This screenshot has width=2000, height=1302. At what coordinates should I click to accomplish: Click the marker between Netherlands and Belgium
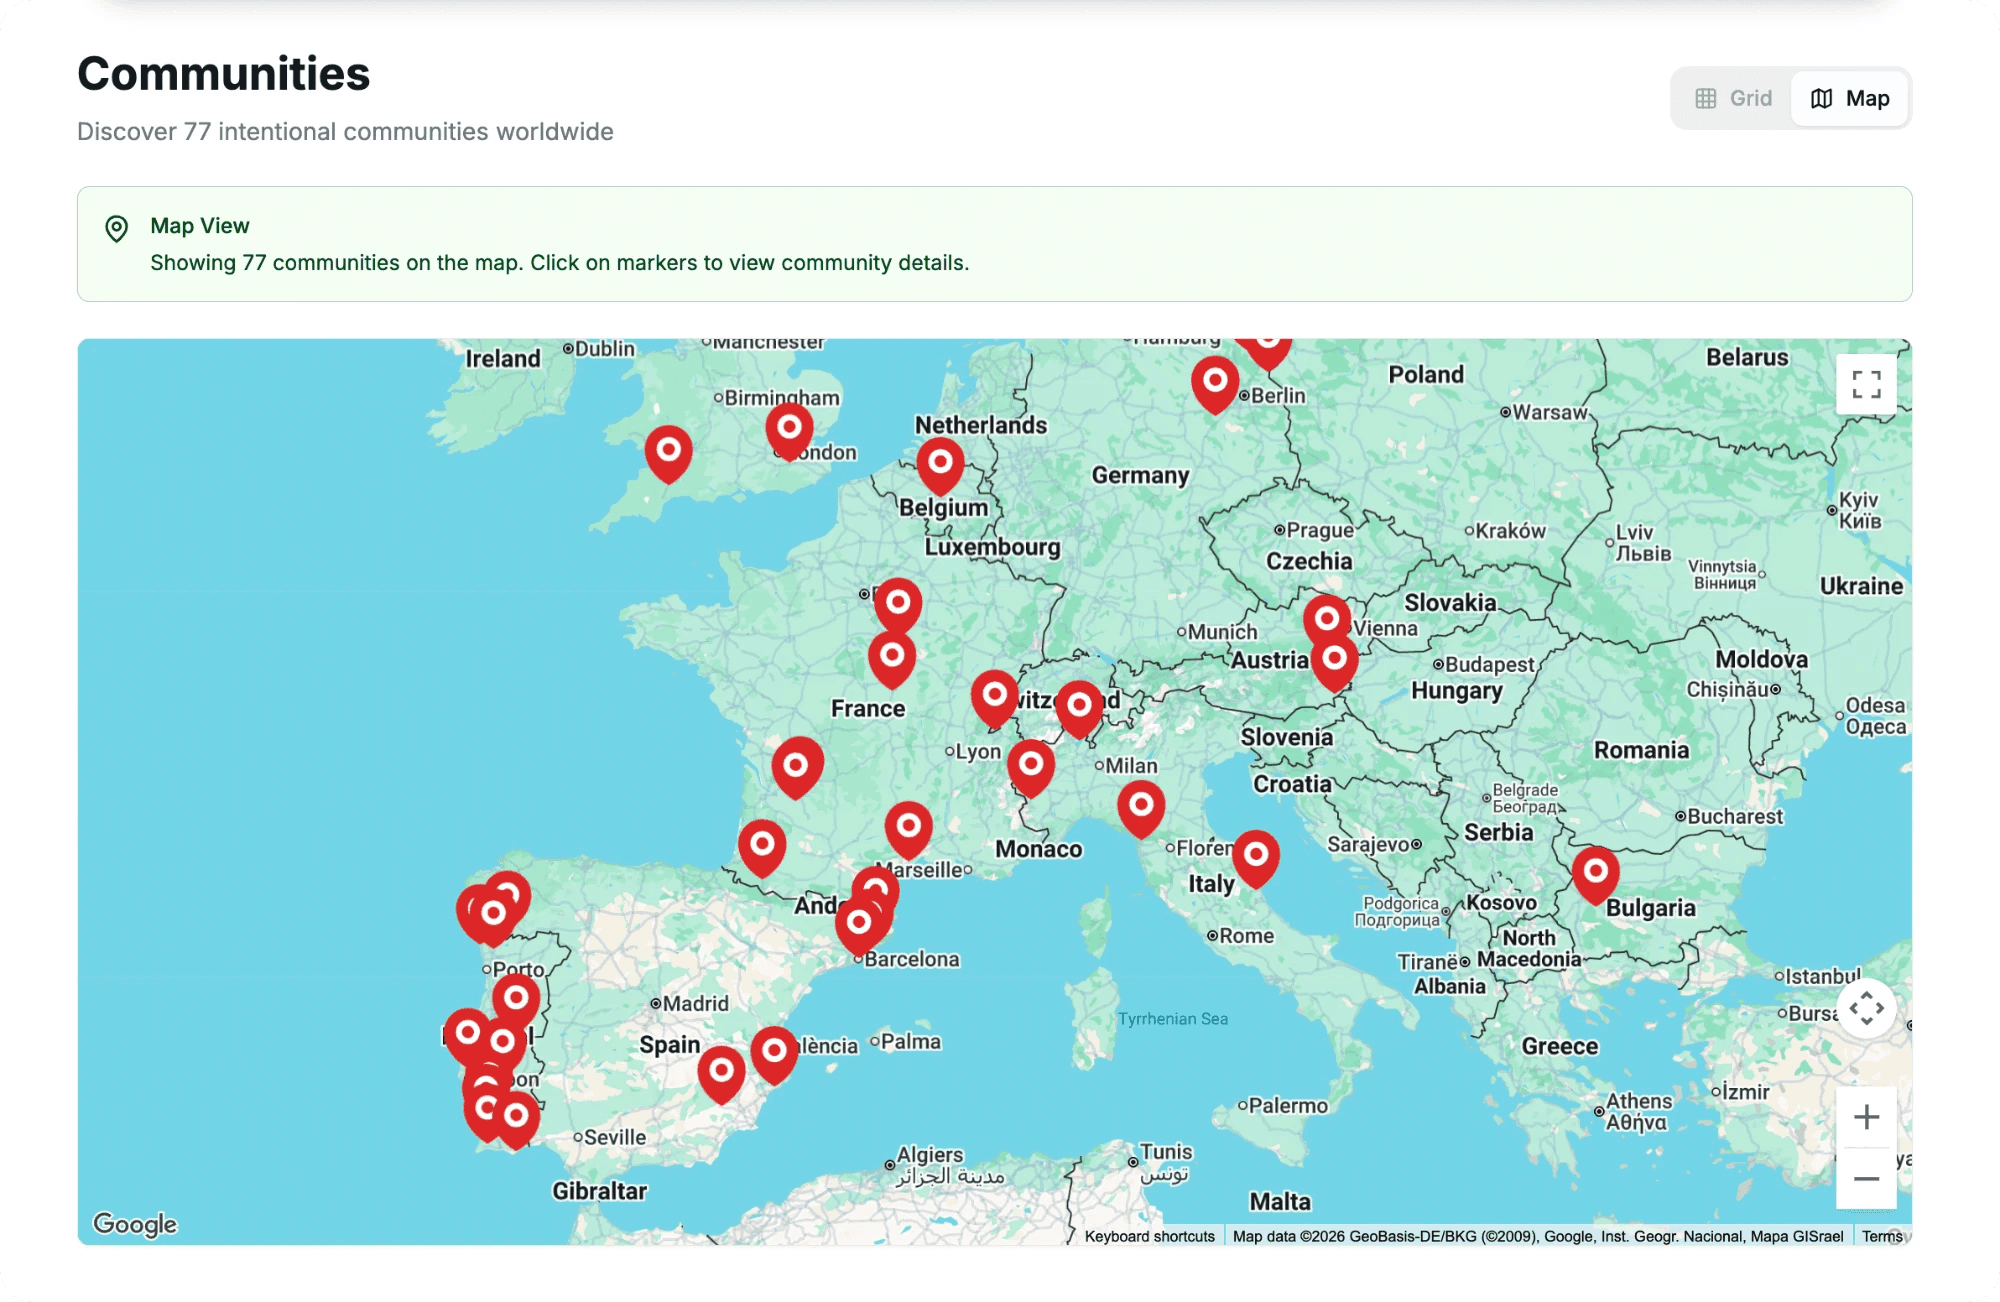[941, 466]
